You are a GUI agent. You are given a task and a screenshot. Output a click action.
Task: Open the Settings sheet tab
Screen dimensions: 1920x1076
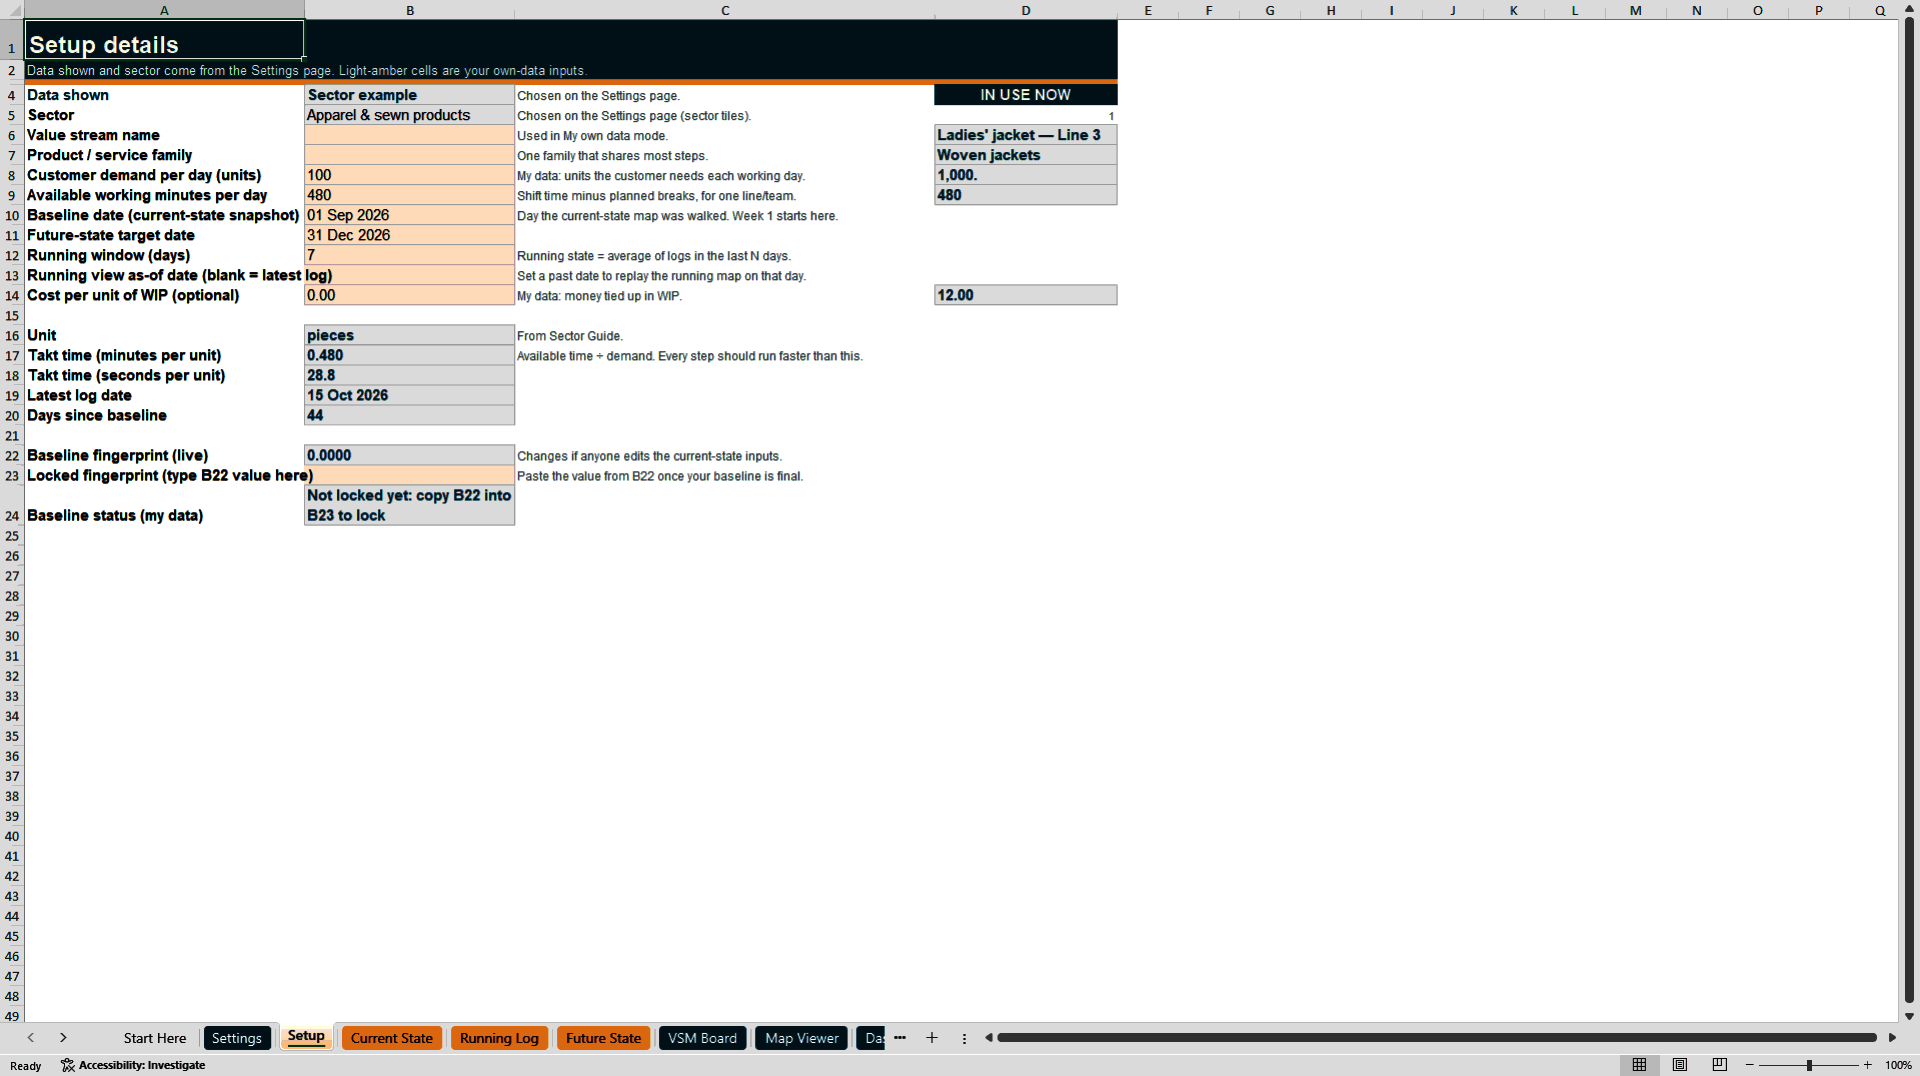tap(237, 1038)
